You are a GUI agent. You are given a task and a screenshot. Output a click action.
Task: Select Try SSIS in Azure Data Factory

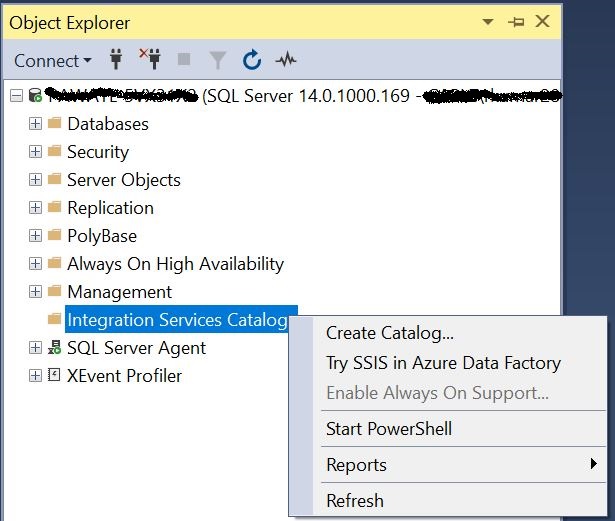coord(443,363)
